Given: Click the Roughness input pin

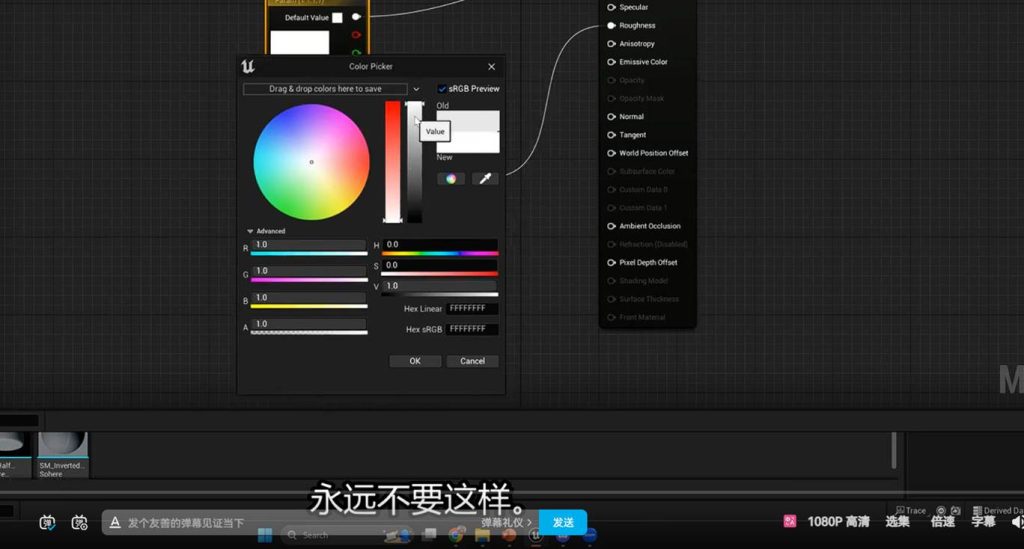Looking at the screenshot, I should point(611,26).
